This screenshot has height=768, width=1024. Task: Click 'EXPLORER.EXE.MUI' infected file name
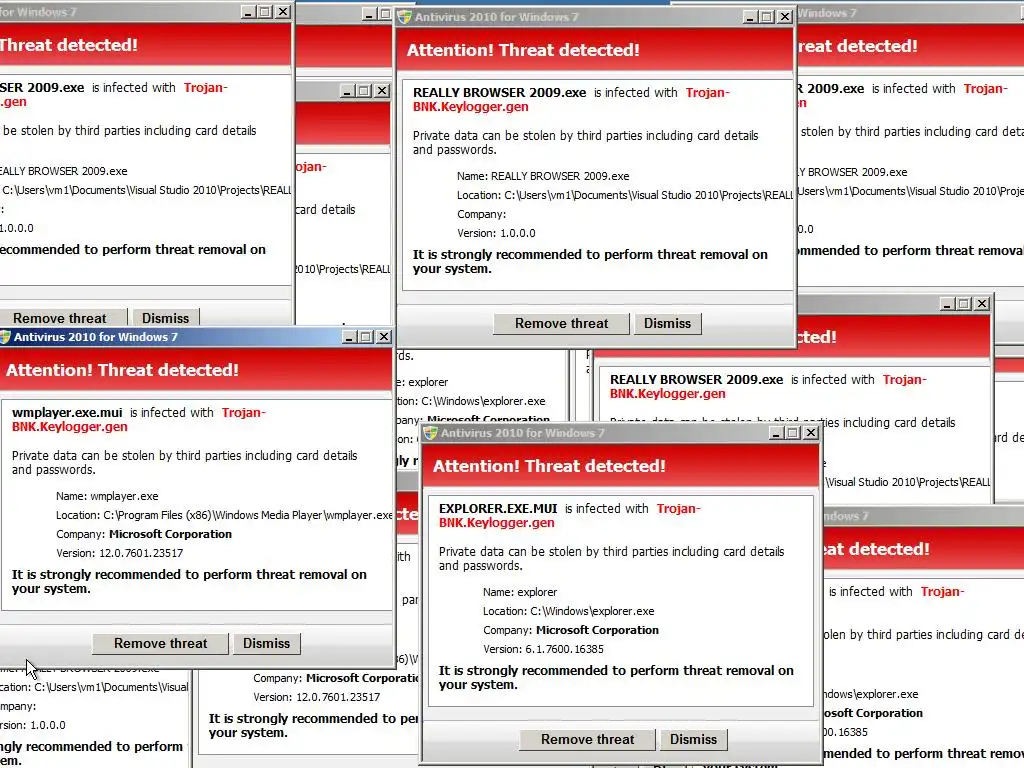pos(498,509)
